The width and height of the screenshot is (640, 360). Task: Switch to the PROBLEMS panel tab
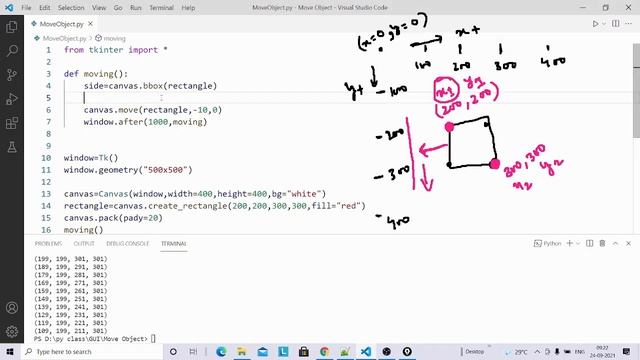coord(48,243)
